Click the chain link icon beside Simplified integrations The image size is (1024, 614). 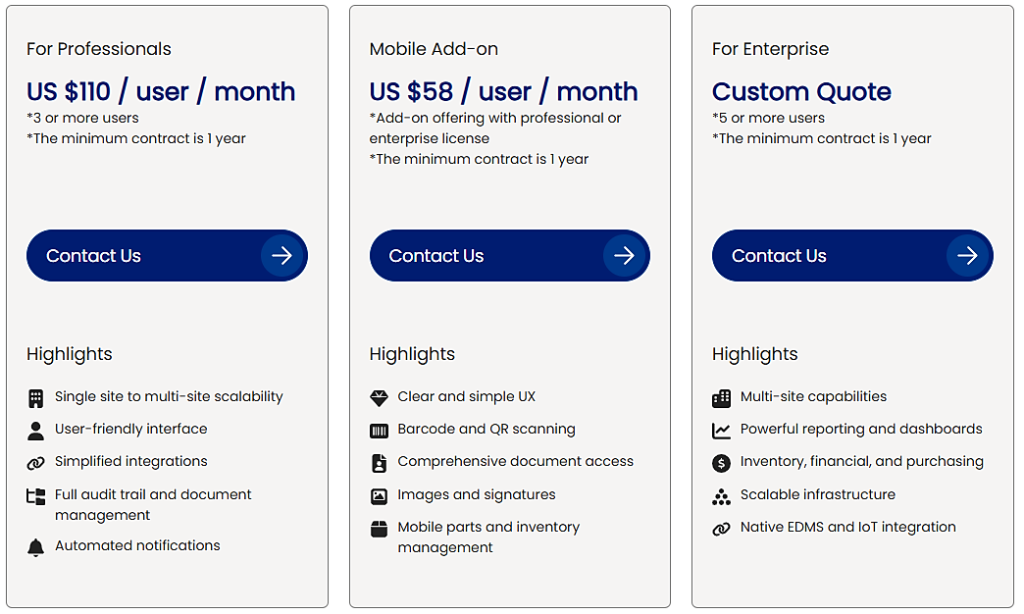[x=36, y=462]
